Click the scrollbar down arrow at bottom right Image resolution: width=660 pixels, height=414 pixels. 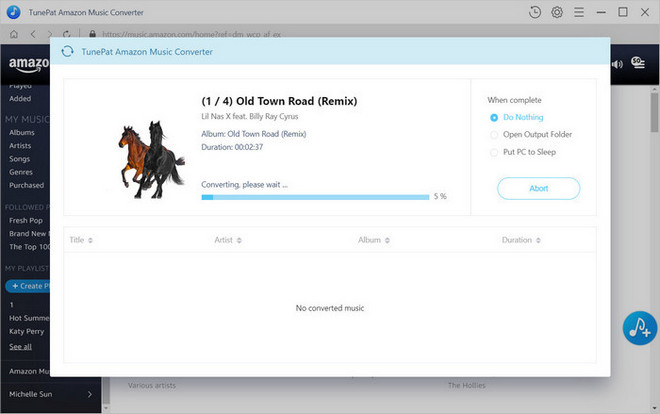(655, 408)
